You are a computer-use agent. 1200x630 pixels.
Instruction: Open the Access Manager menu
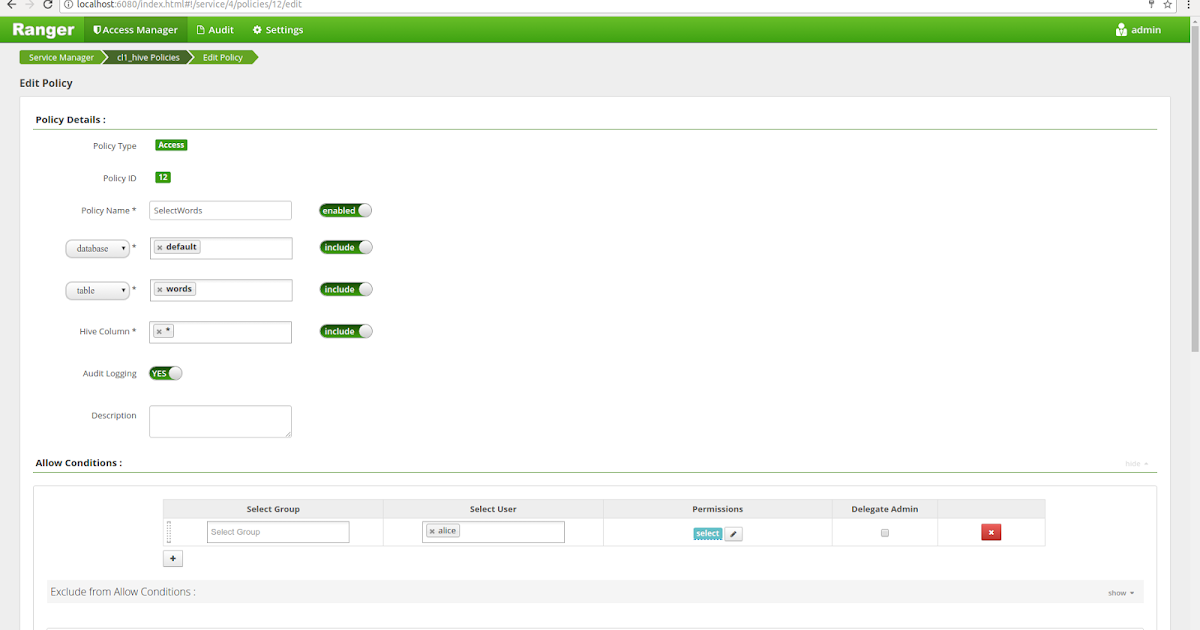(x=135, y=29)
